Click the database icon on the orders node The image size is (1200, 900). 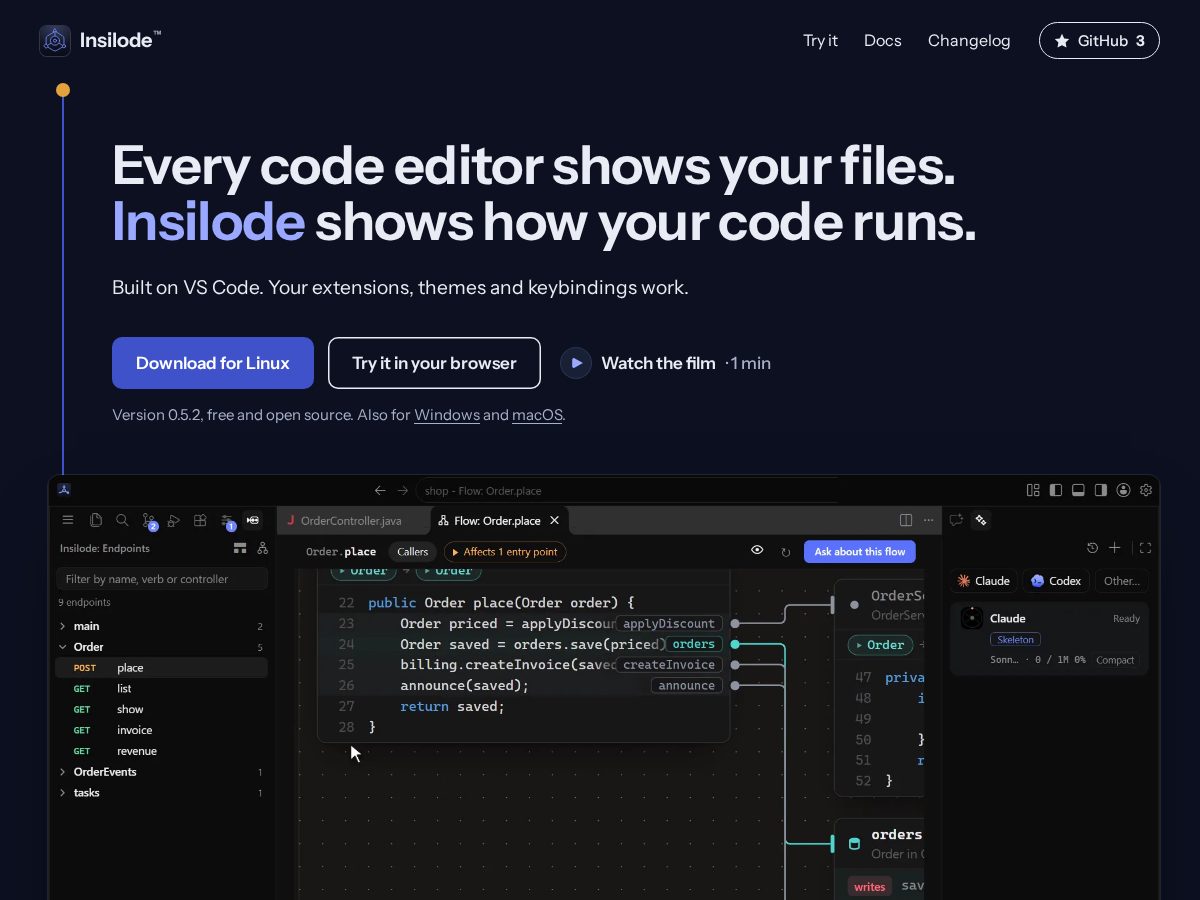854,844
